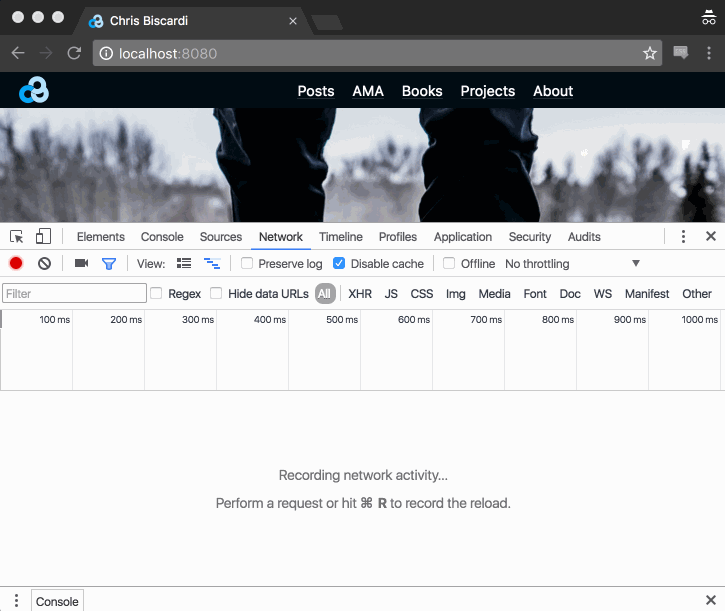The width and height of the screenshot is (725, 611).
Task: Switch to the Security tab
Action: pos(530,237)
